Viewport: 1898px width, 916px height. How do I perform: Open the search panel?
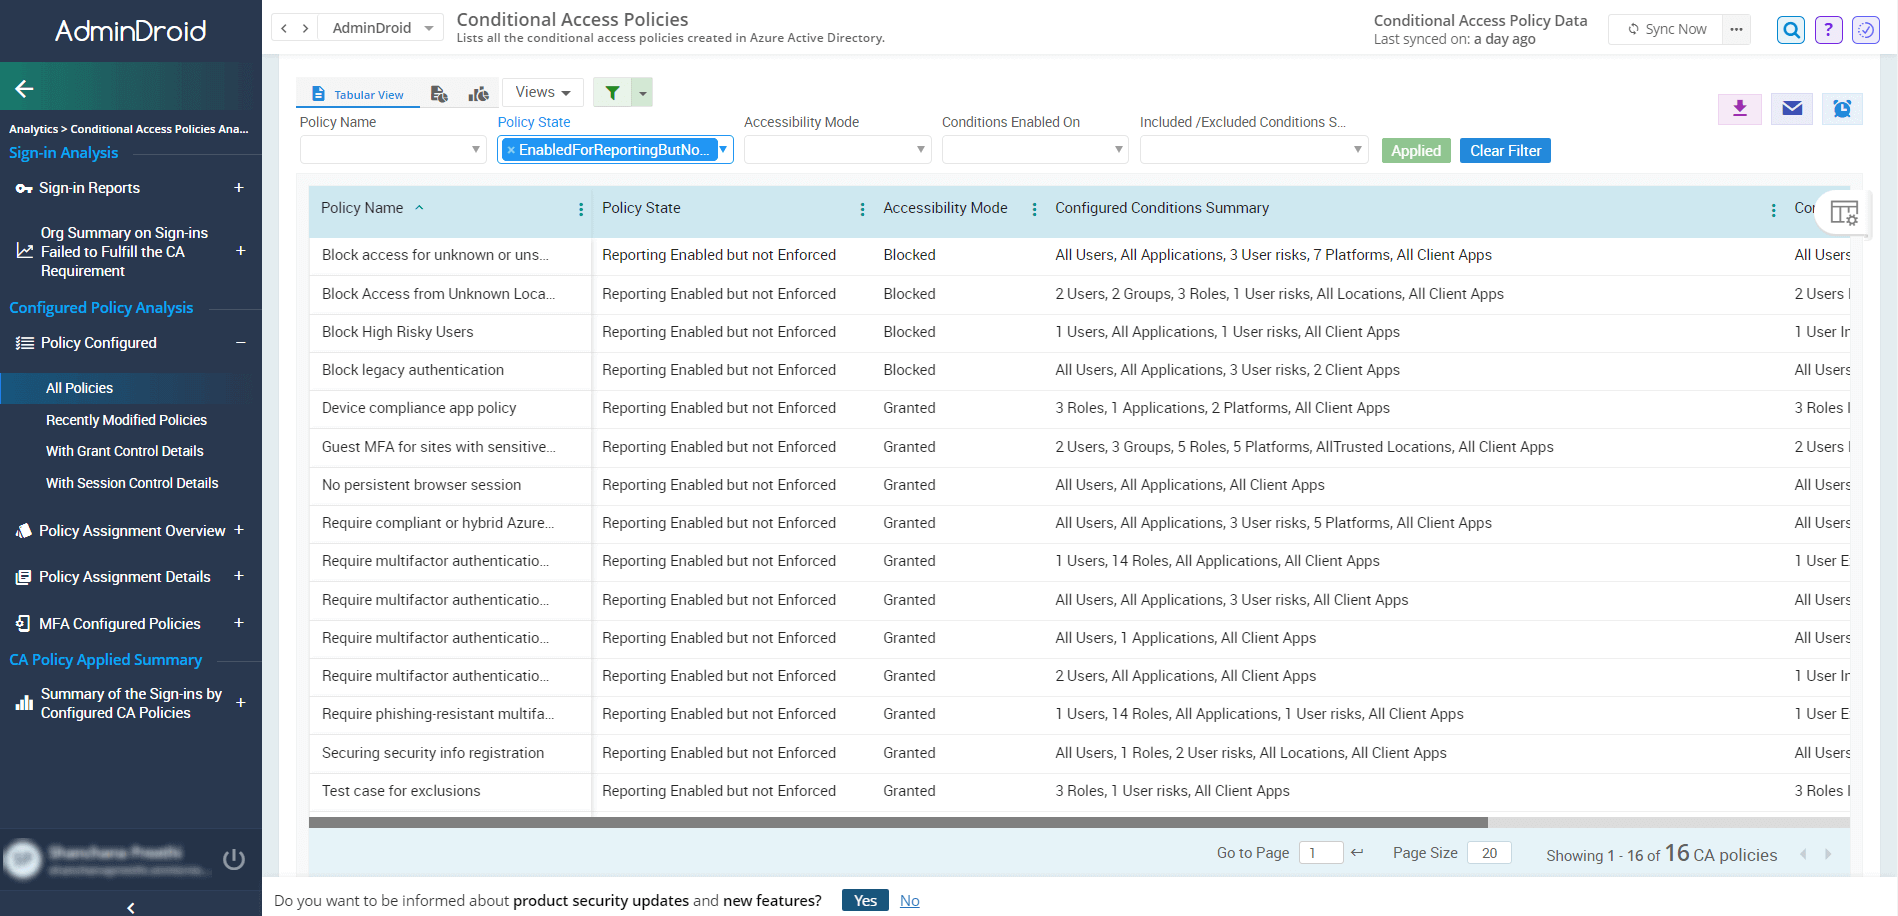coord(1790,29)
